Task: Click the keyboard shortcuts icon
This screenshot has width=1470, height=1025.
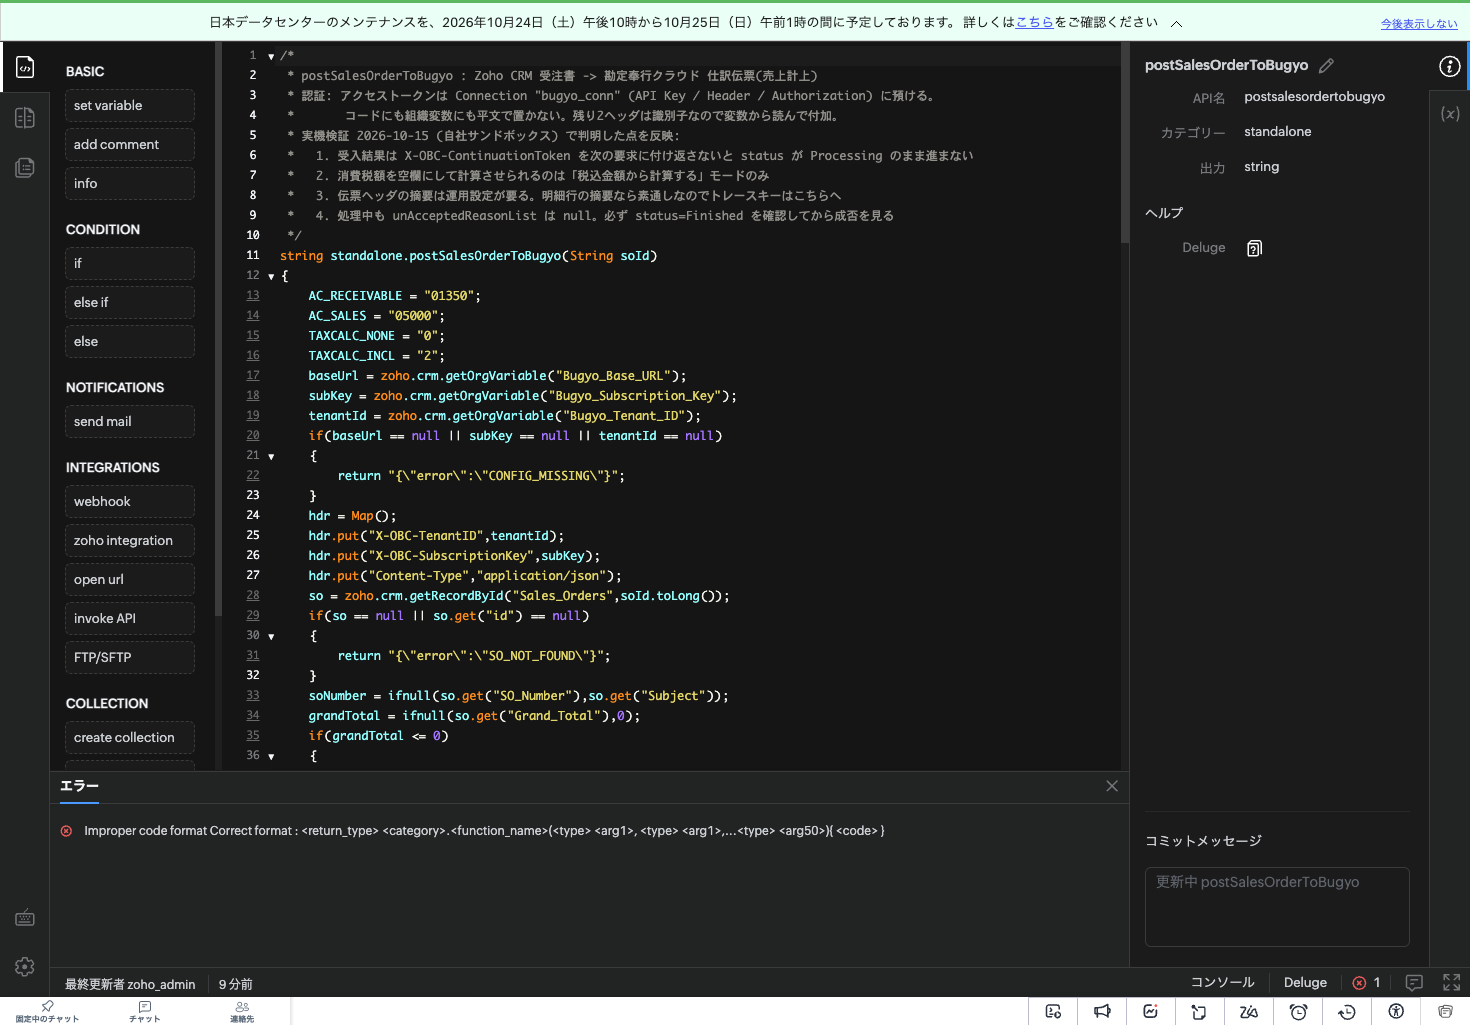Action: [x=25, y=918]
